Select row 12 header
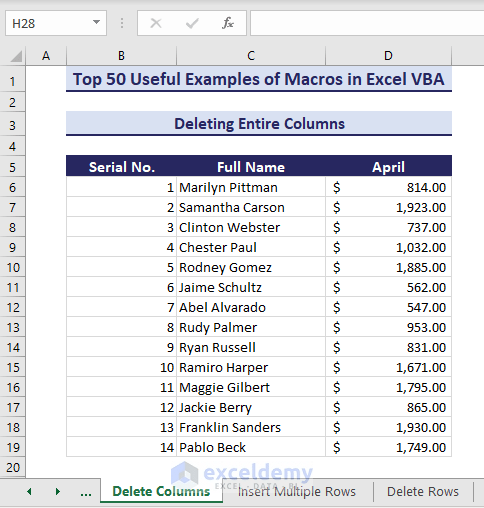Image resolution: width=484 pixels, height=508 pixels. coord(13,307)
